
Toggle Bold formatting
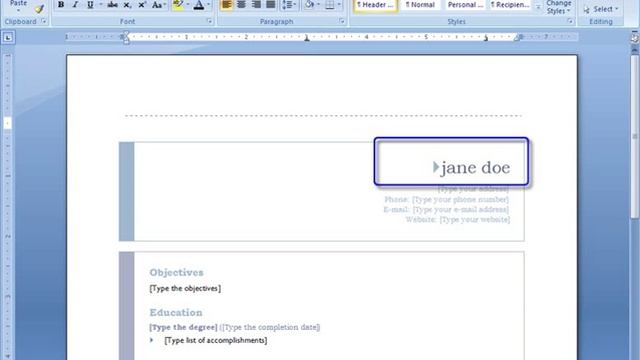click(x=61, y=4)
